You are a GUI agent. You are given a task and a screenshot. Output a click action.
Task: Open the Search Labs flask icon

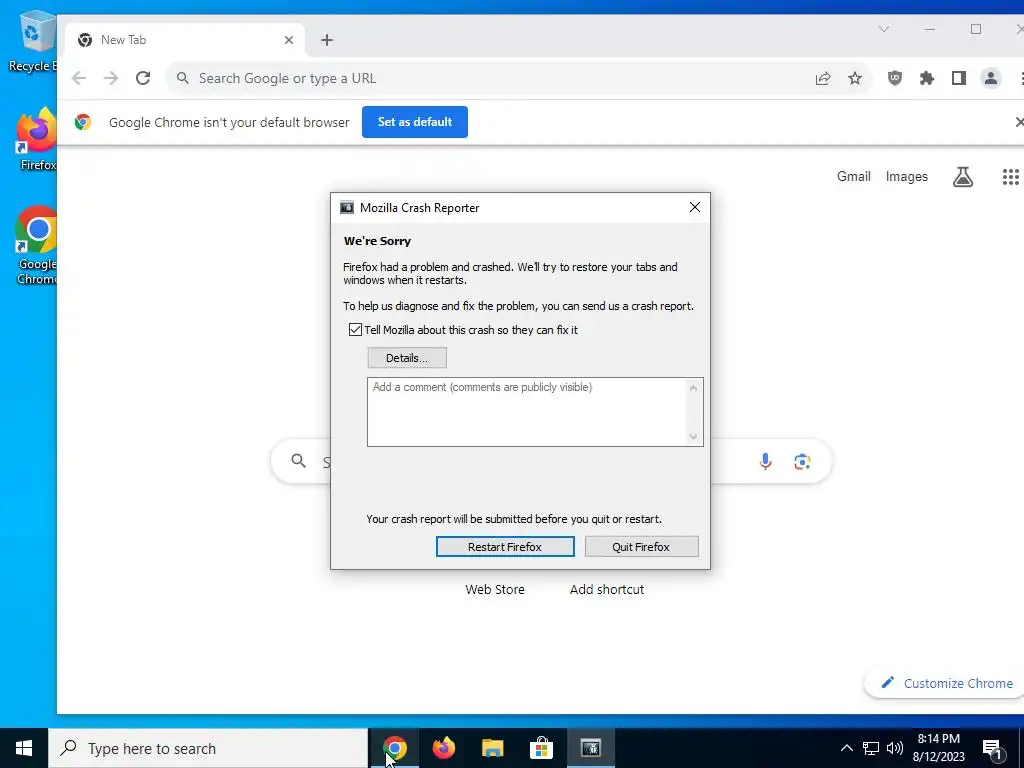click(963, 176)
